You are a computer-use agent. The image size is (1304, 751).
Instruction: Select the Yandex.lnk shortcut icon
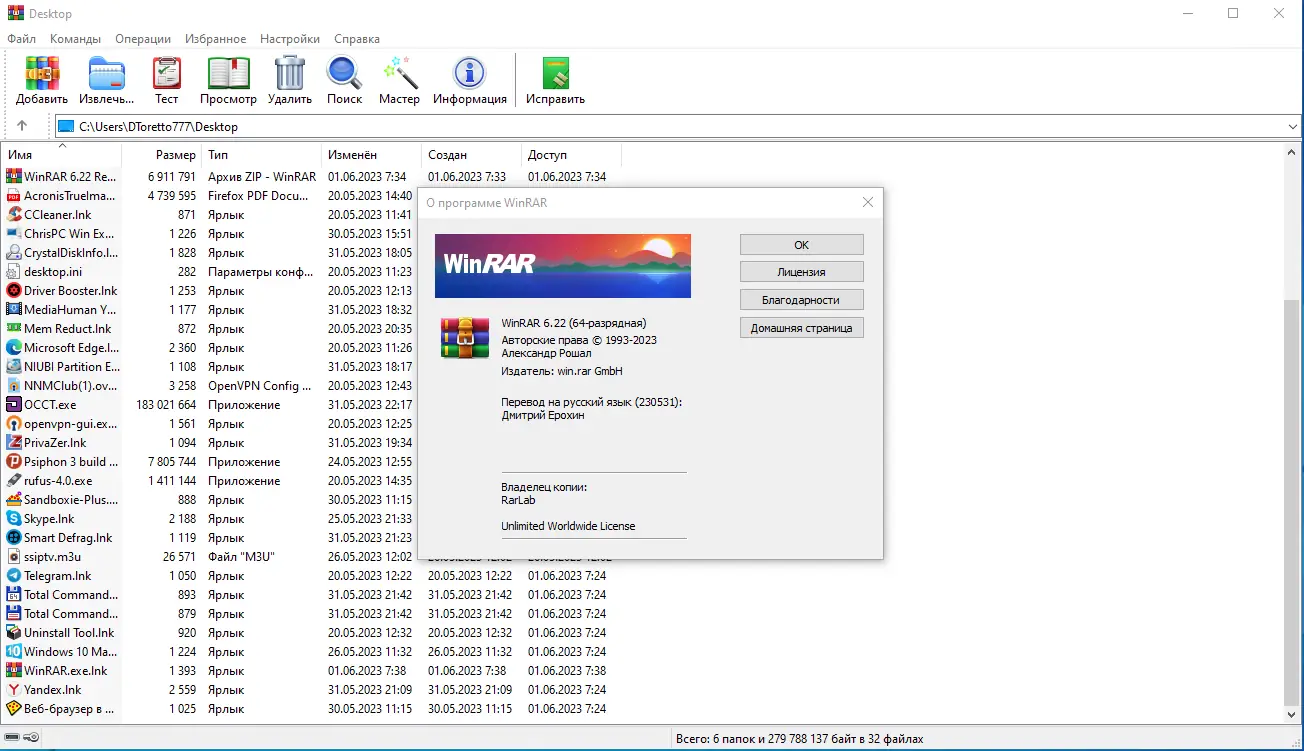pos(14,690)
